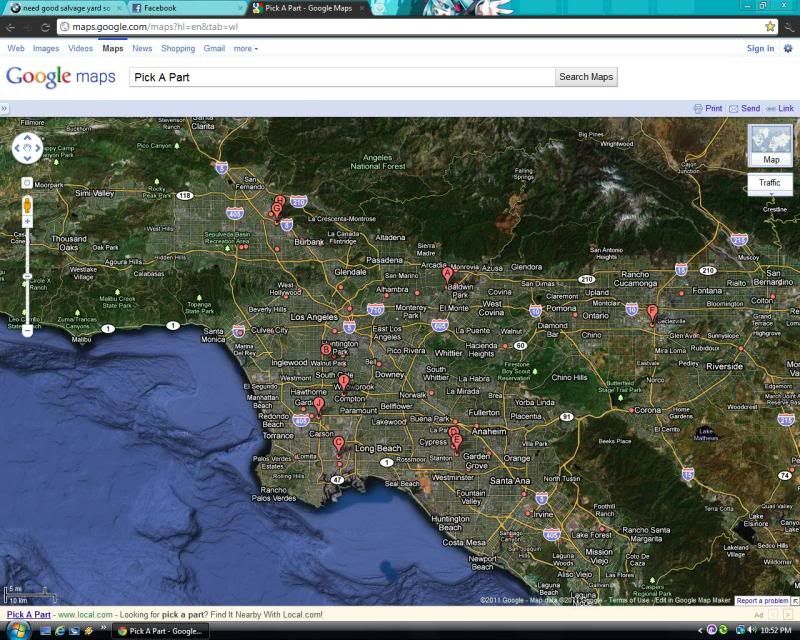Open marker I near Compton

(x=344, y=383)
